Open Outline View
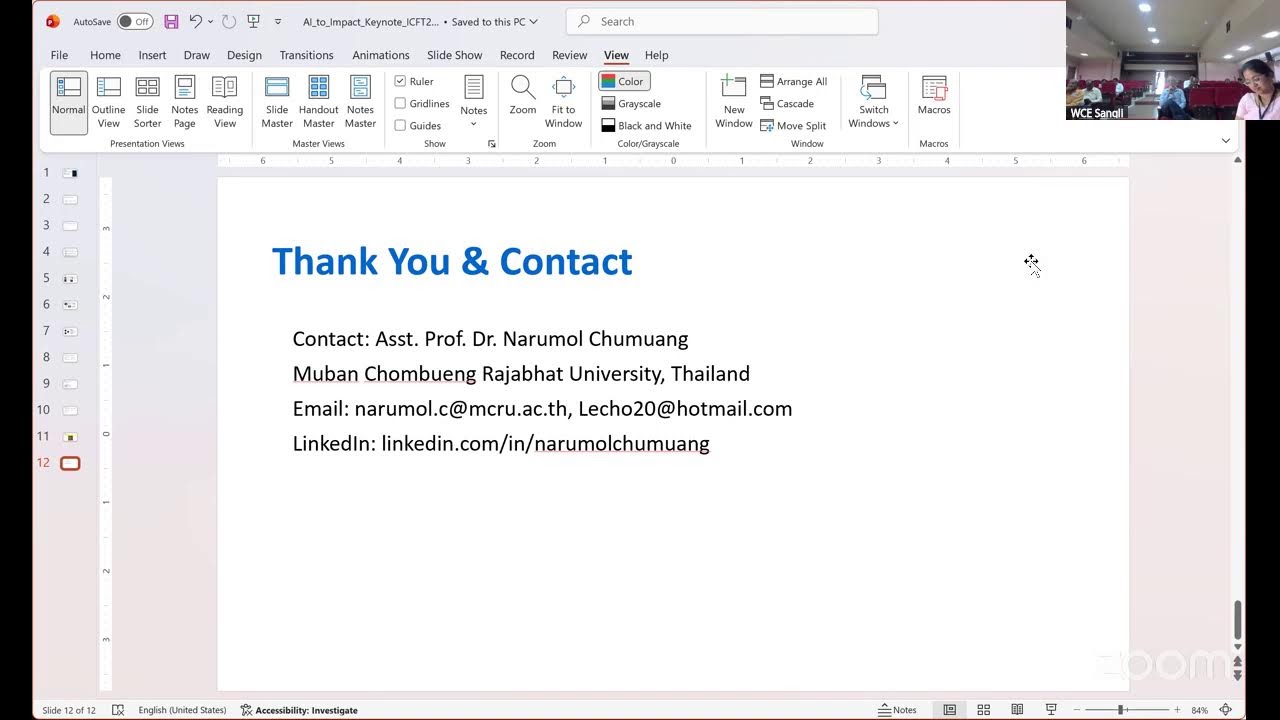The width and height of the screenshot is (1280, 720). (108, 103)
